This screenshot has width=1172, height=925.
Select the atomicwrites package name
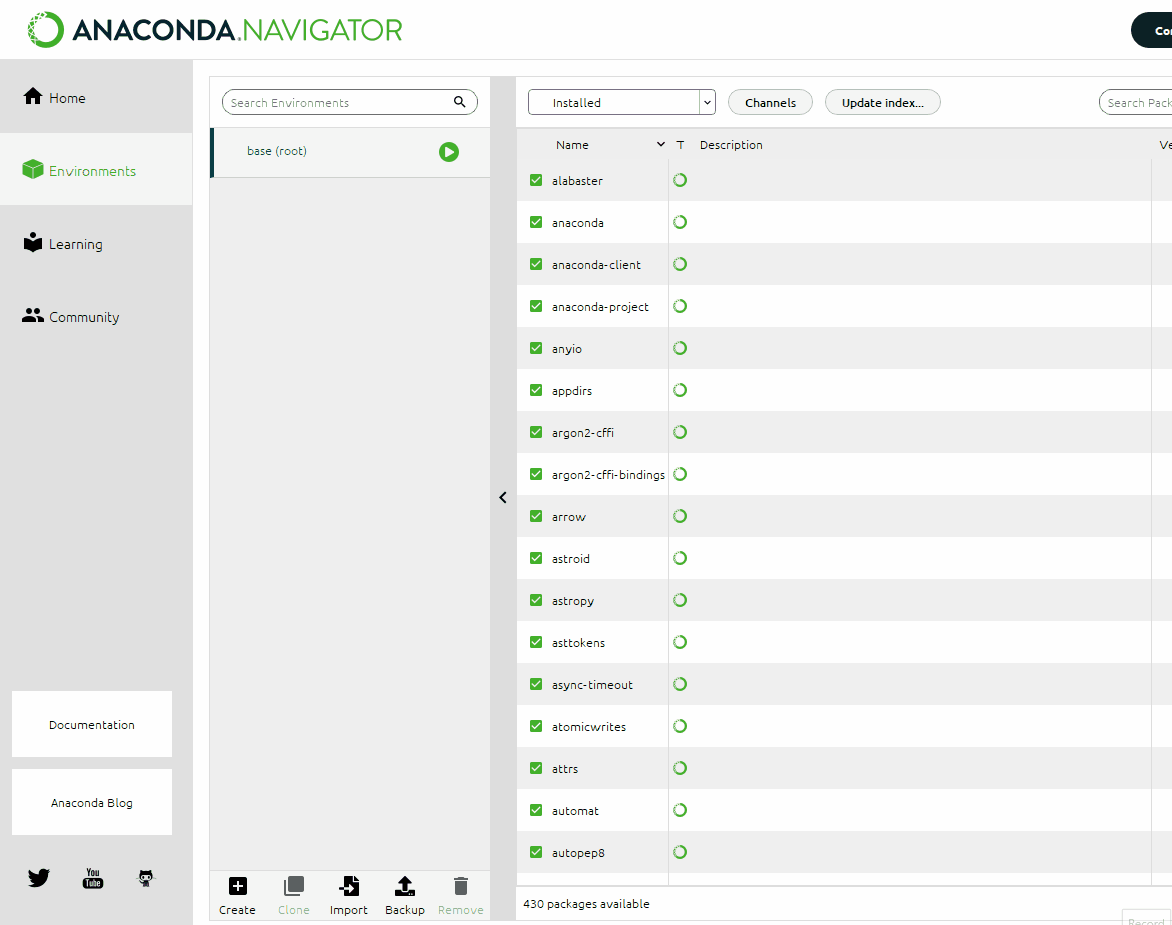[589, 726]
